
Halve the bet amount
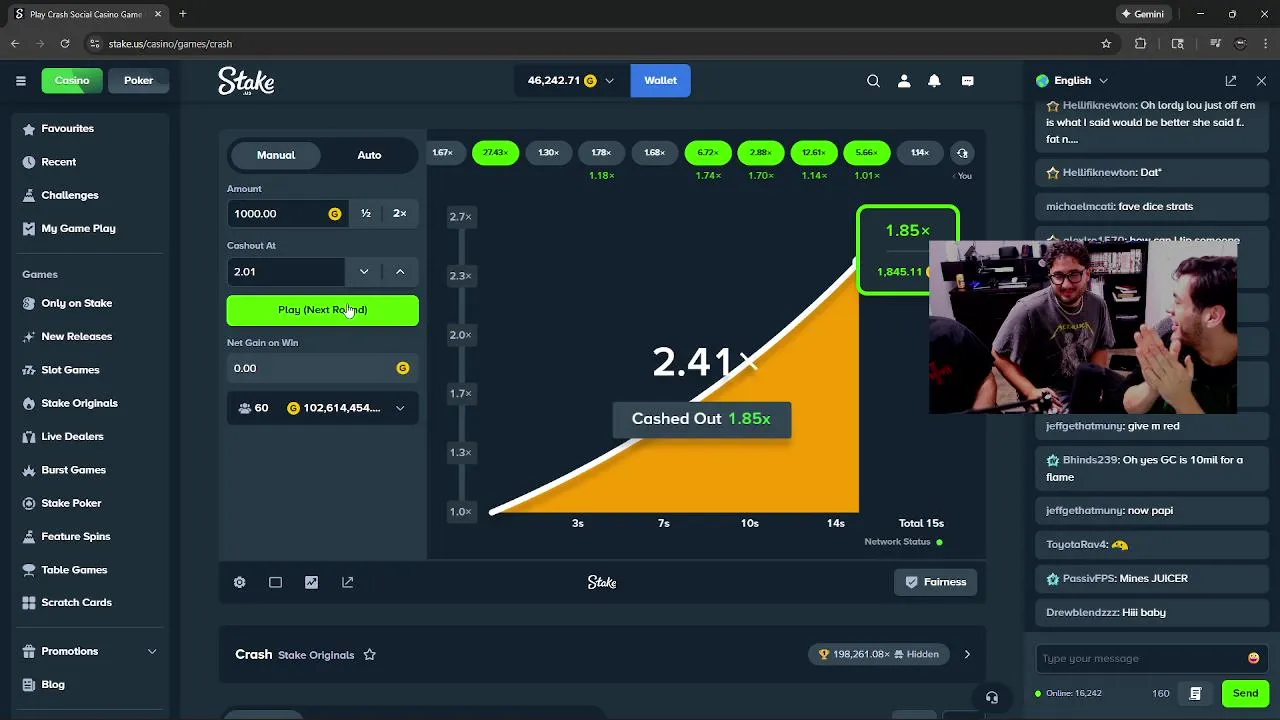pyautogui.click(x=366, y=214)
